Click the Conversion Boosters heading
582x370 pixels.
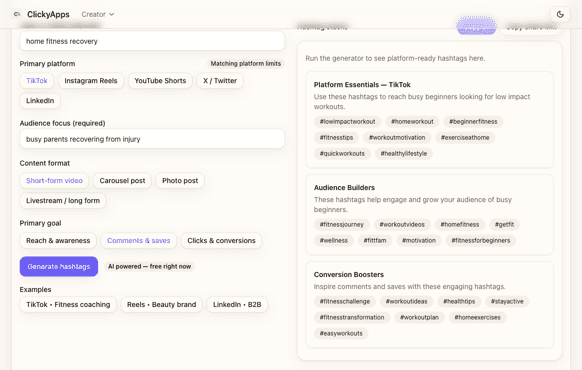(x=349, y=274)
